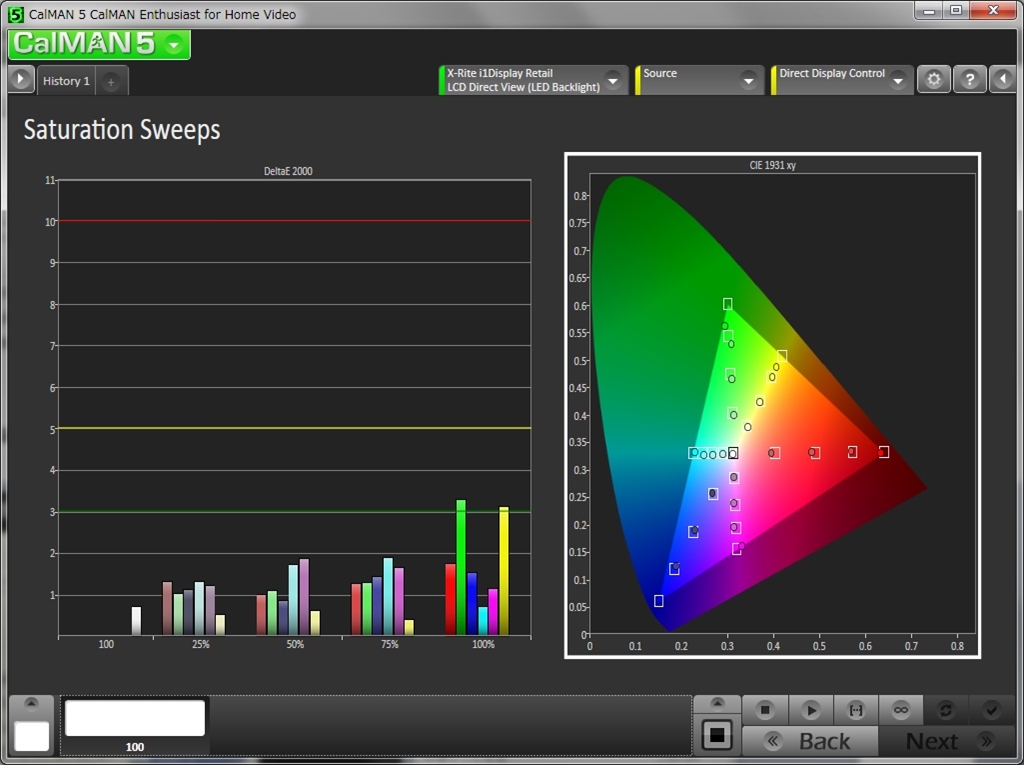Image resolution: width=1024 pixels, height=765 pixels.
Task: Go to previous step with Back
Action: click(810, 741)
